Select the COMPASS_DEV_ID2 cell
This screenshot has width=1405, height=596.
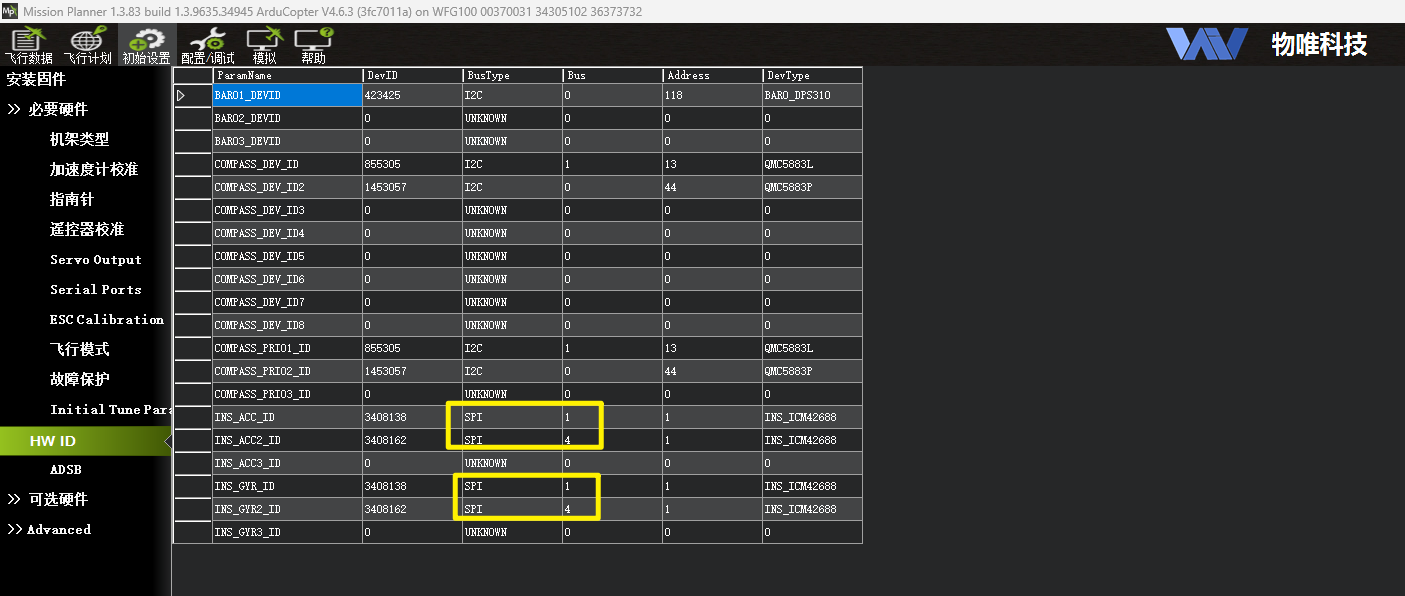point(287,187)
